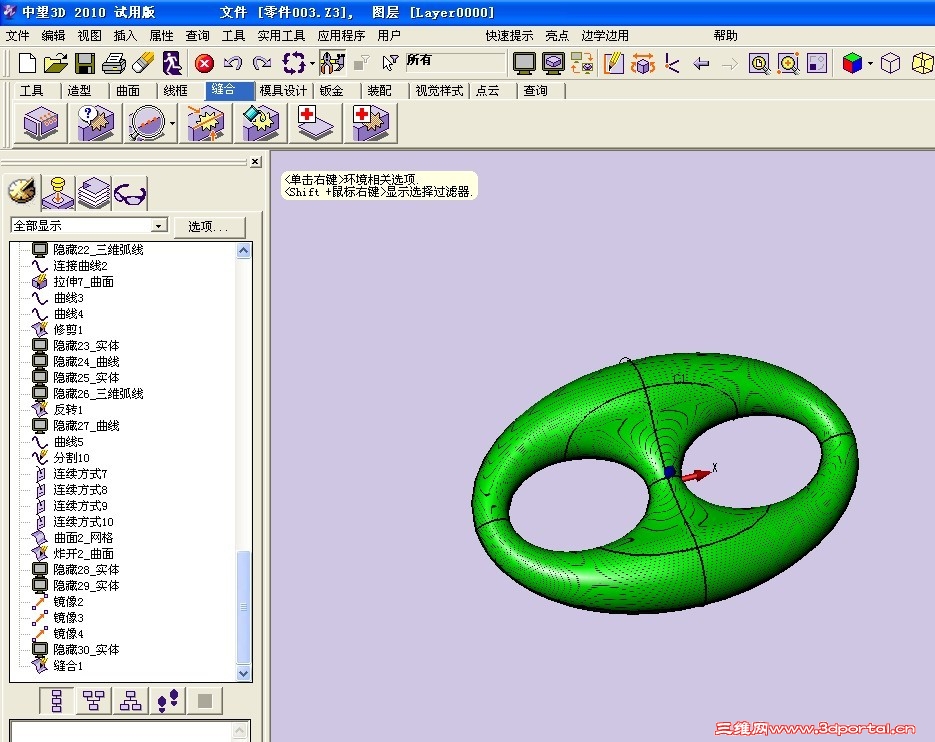
Task: Click the Redo arrow icon
Action: (262, 63)
